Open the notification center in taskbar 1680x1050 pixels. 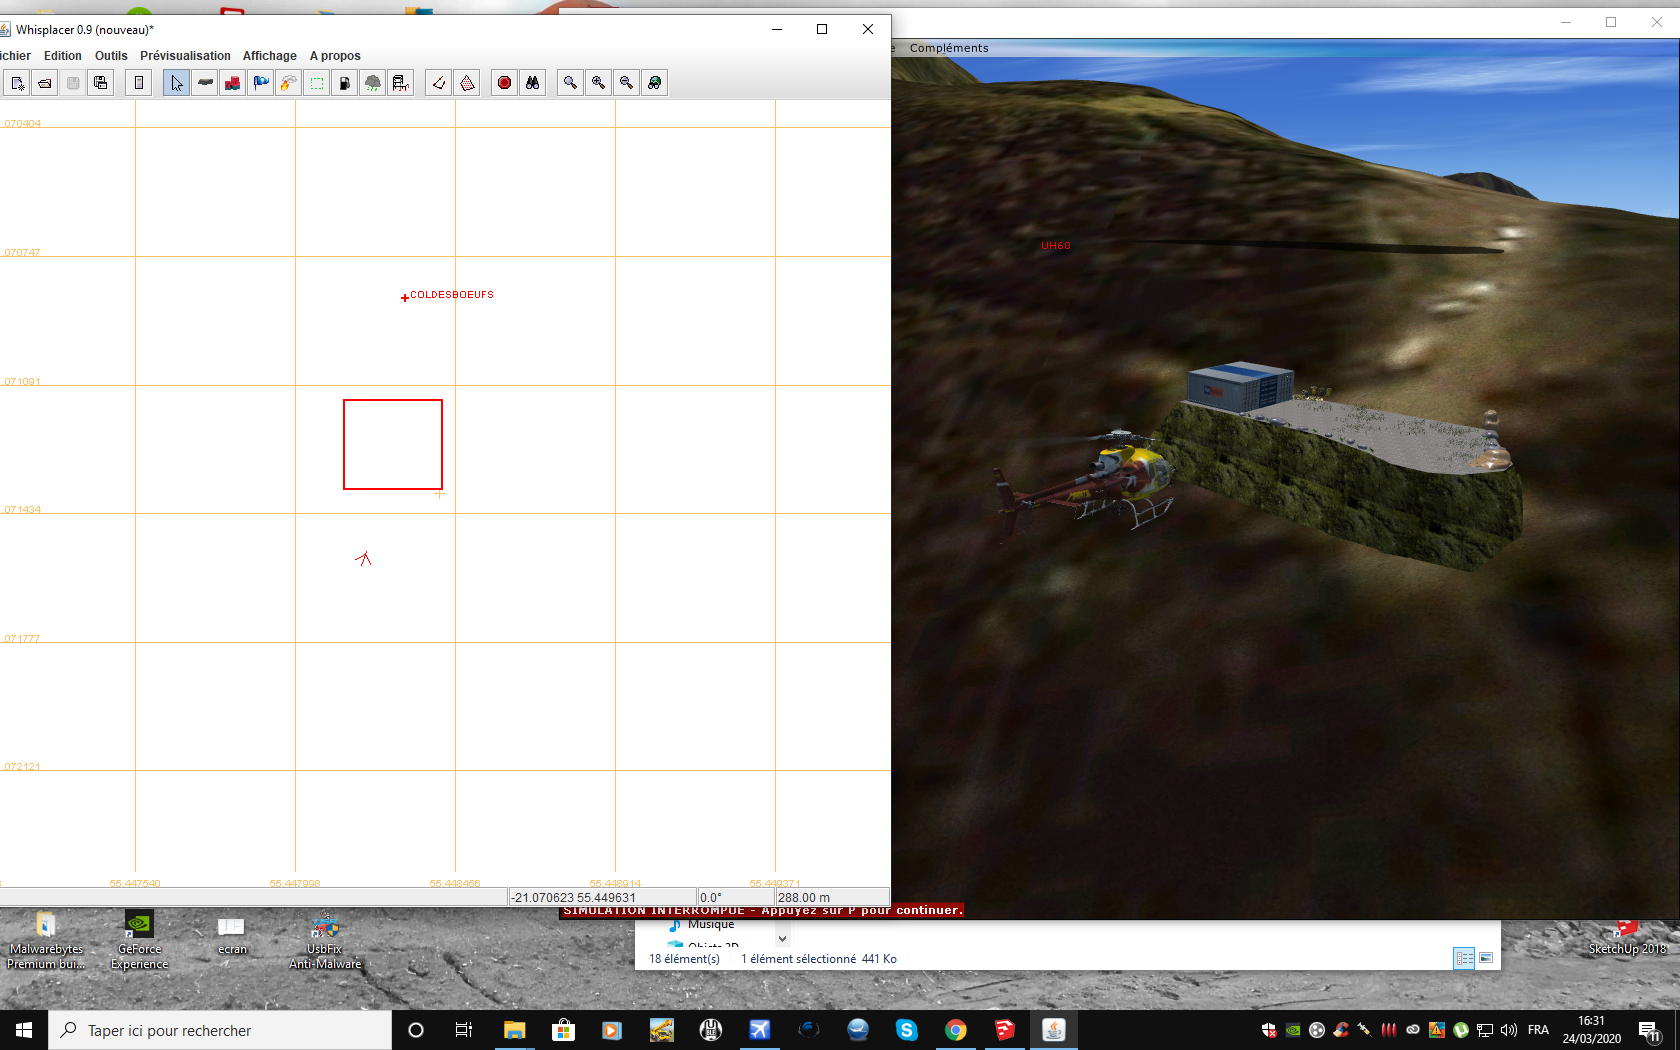pos(1650,1031)
